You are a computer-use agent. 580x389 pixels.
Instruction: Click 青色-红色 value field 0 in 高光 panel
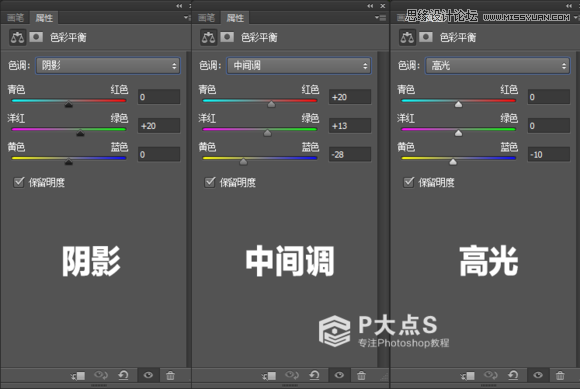pyautogui.click(x=549, y=97)
